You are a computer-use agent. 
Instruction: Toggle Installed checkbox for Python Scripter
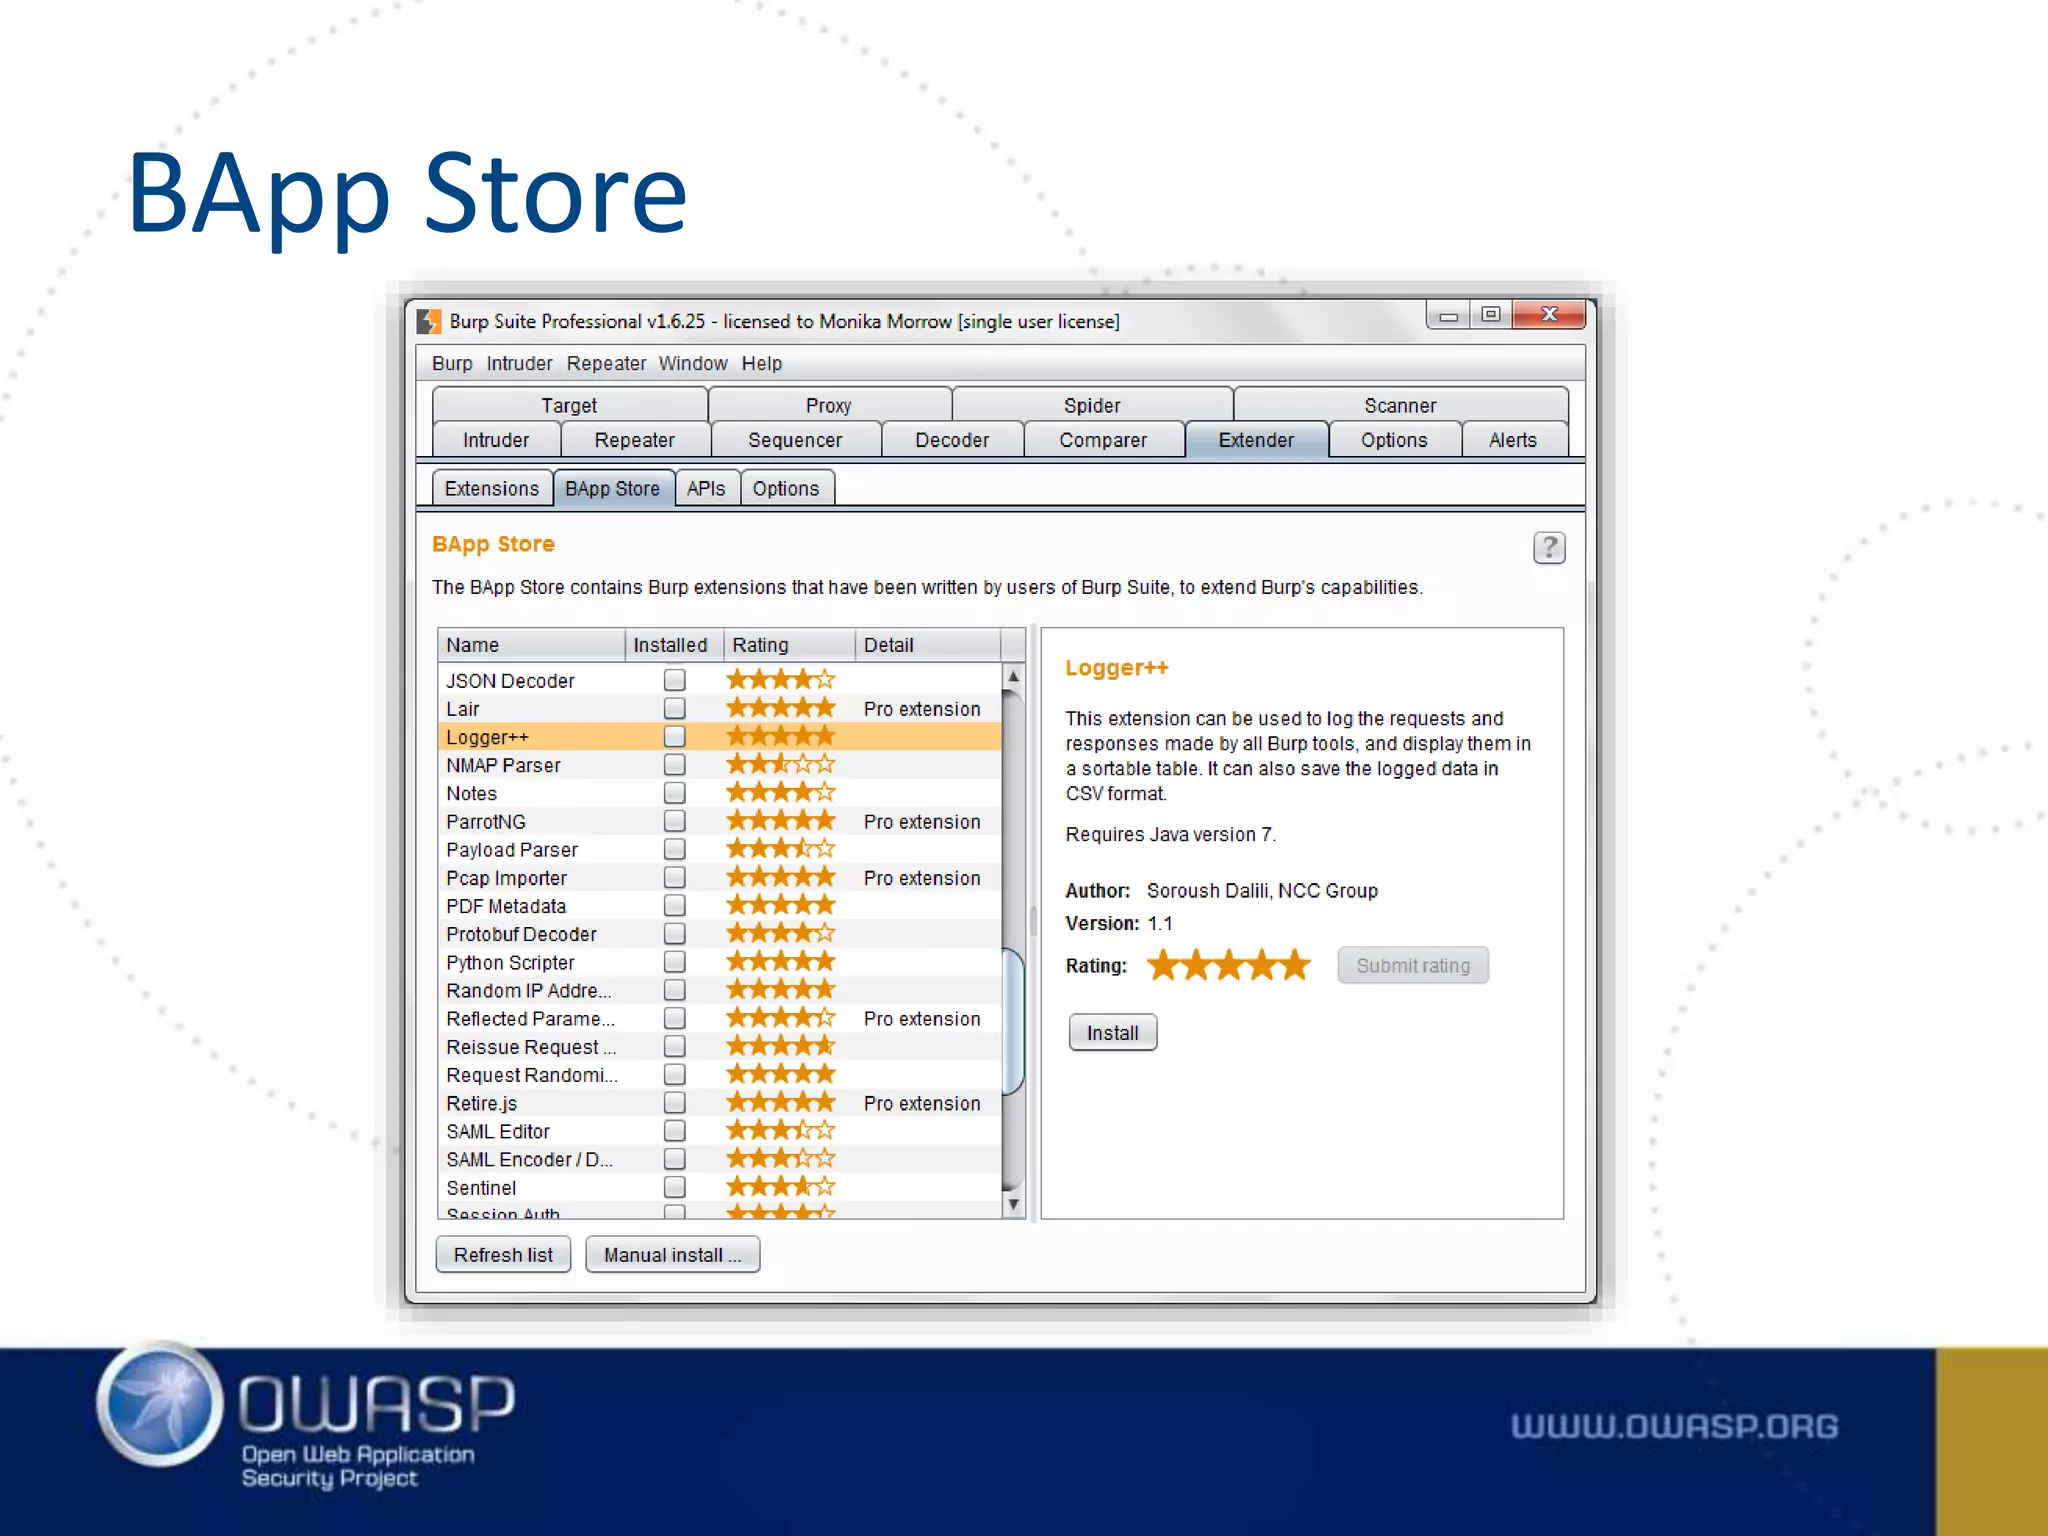click(675, 962)
